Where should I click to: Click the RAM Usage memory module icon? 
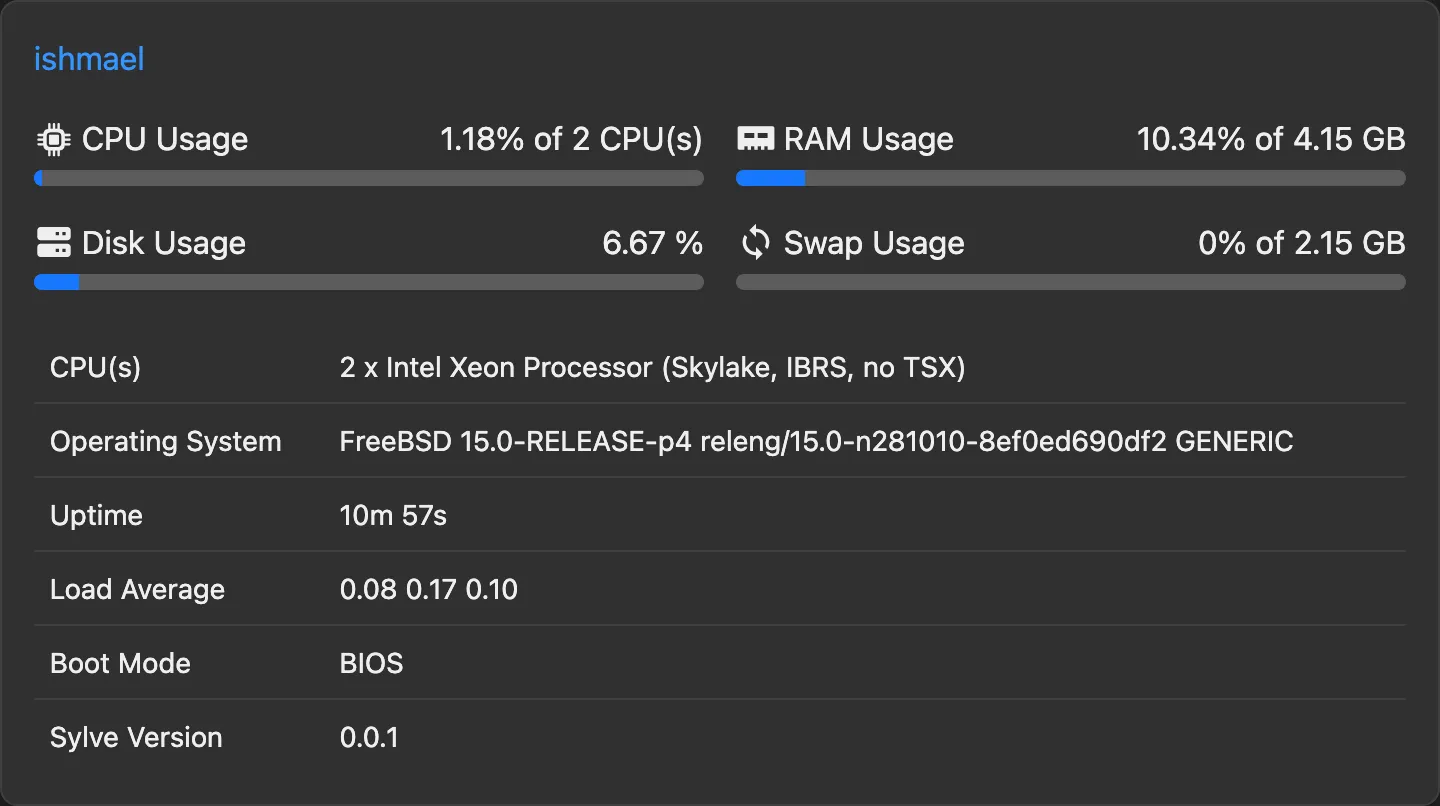(754, 139)
